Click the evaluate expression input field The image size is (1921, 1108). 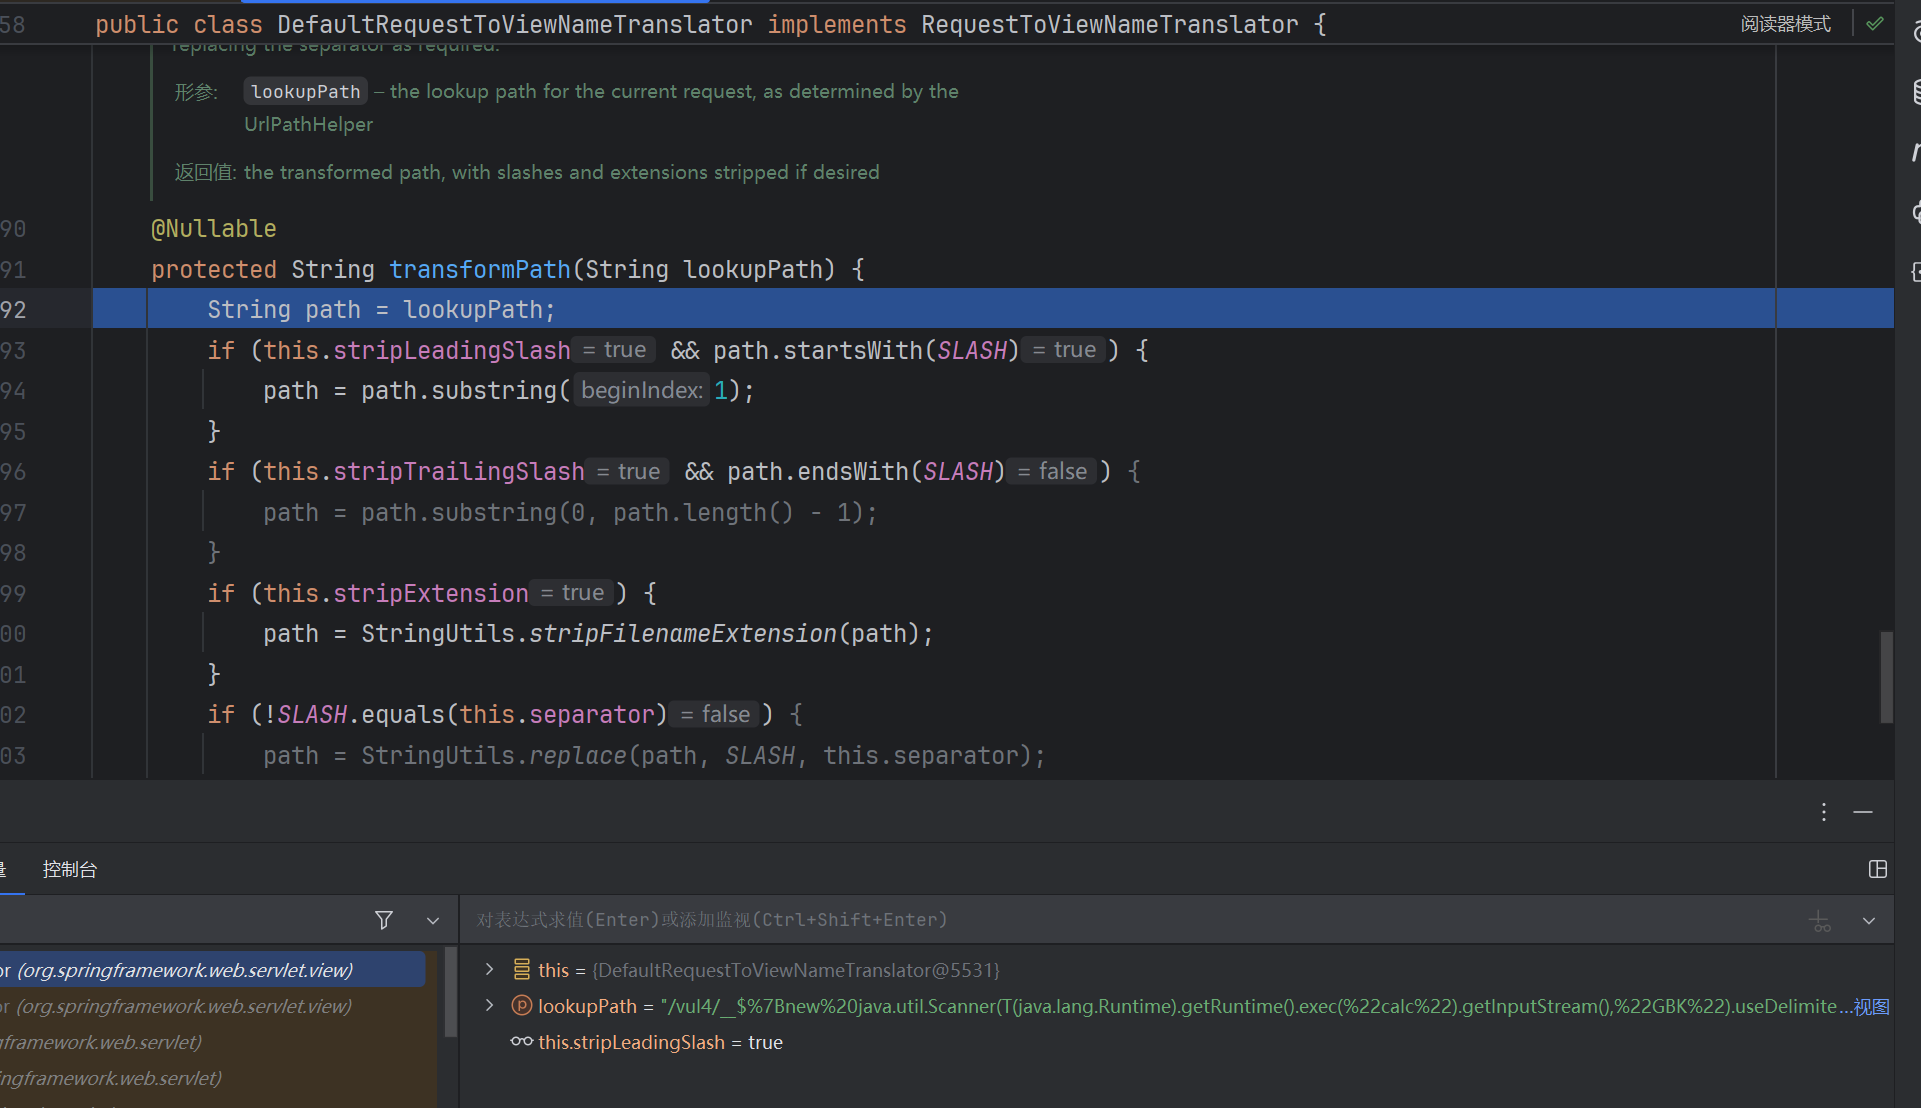pos(1100,920)
